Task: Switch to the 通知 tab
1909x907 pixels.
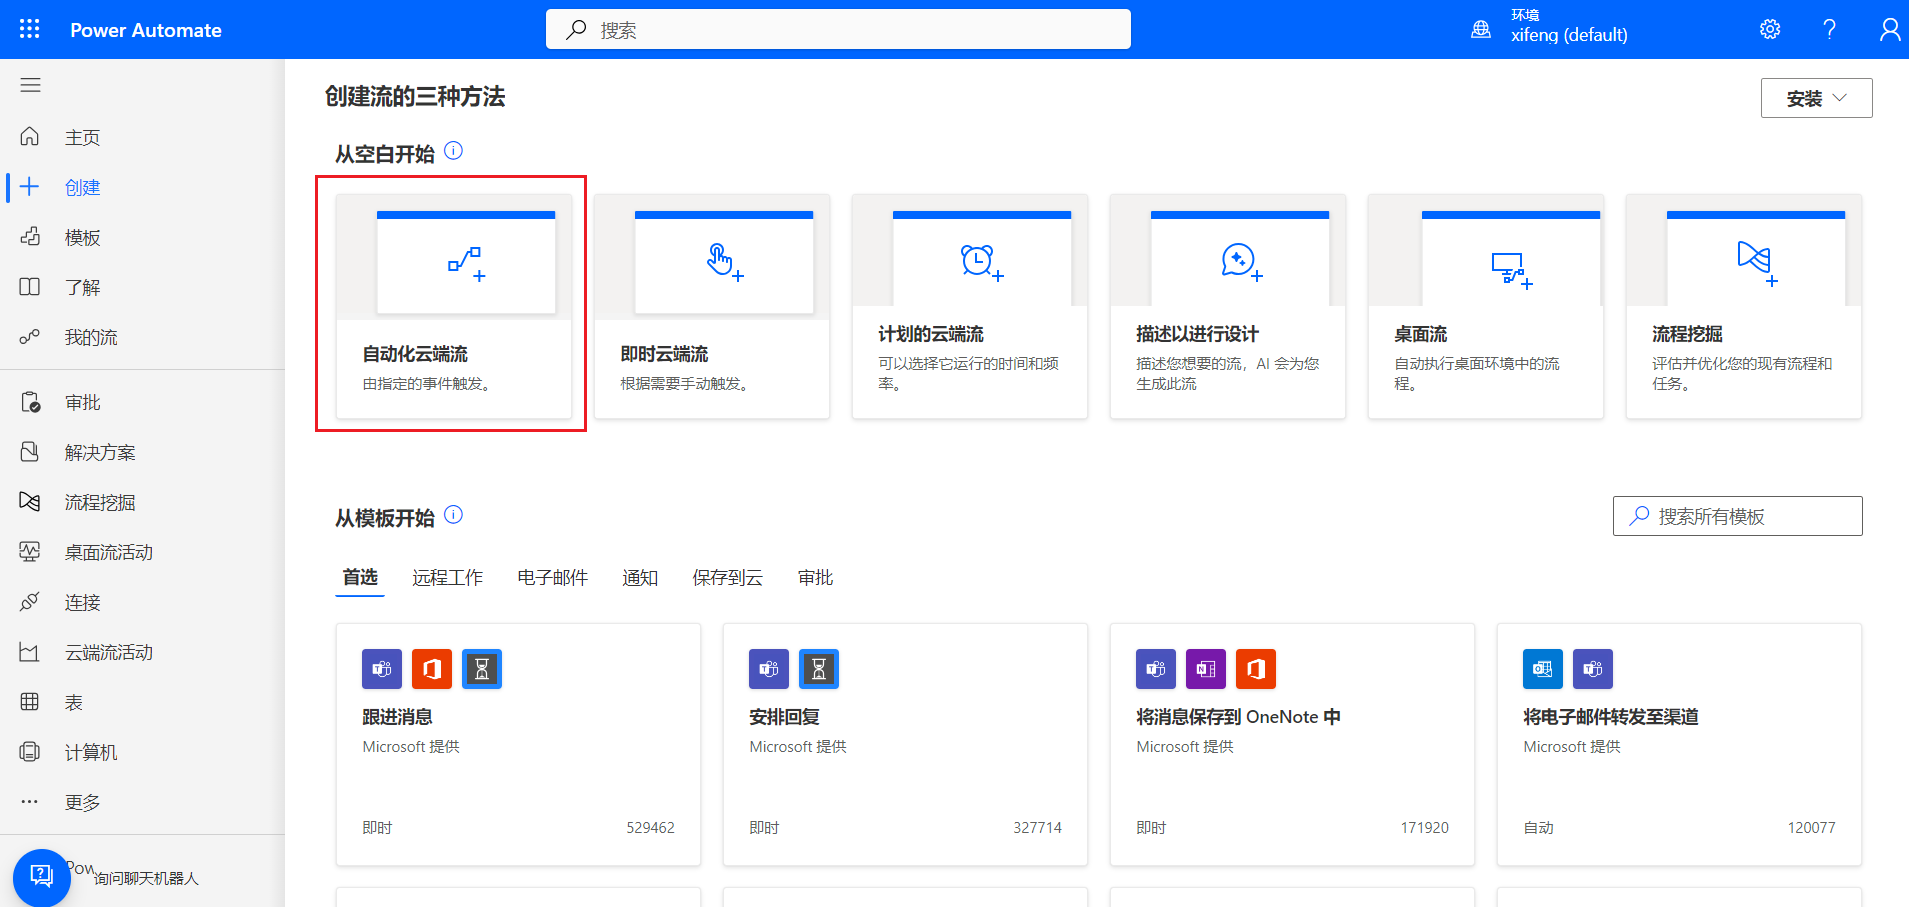Action: click(640, 577)
